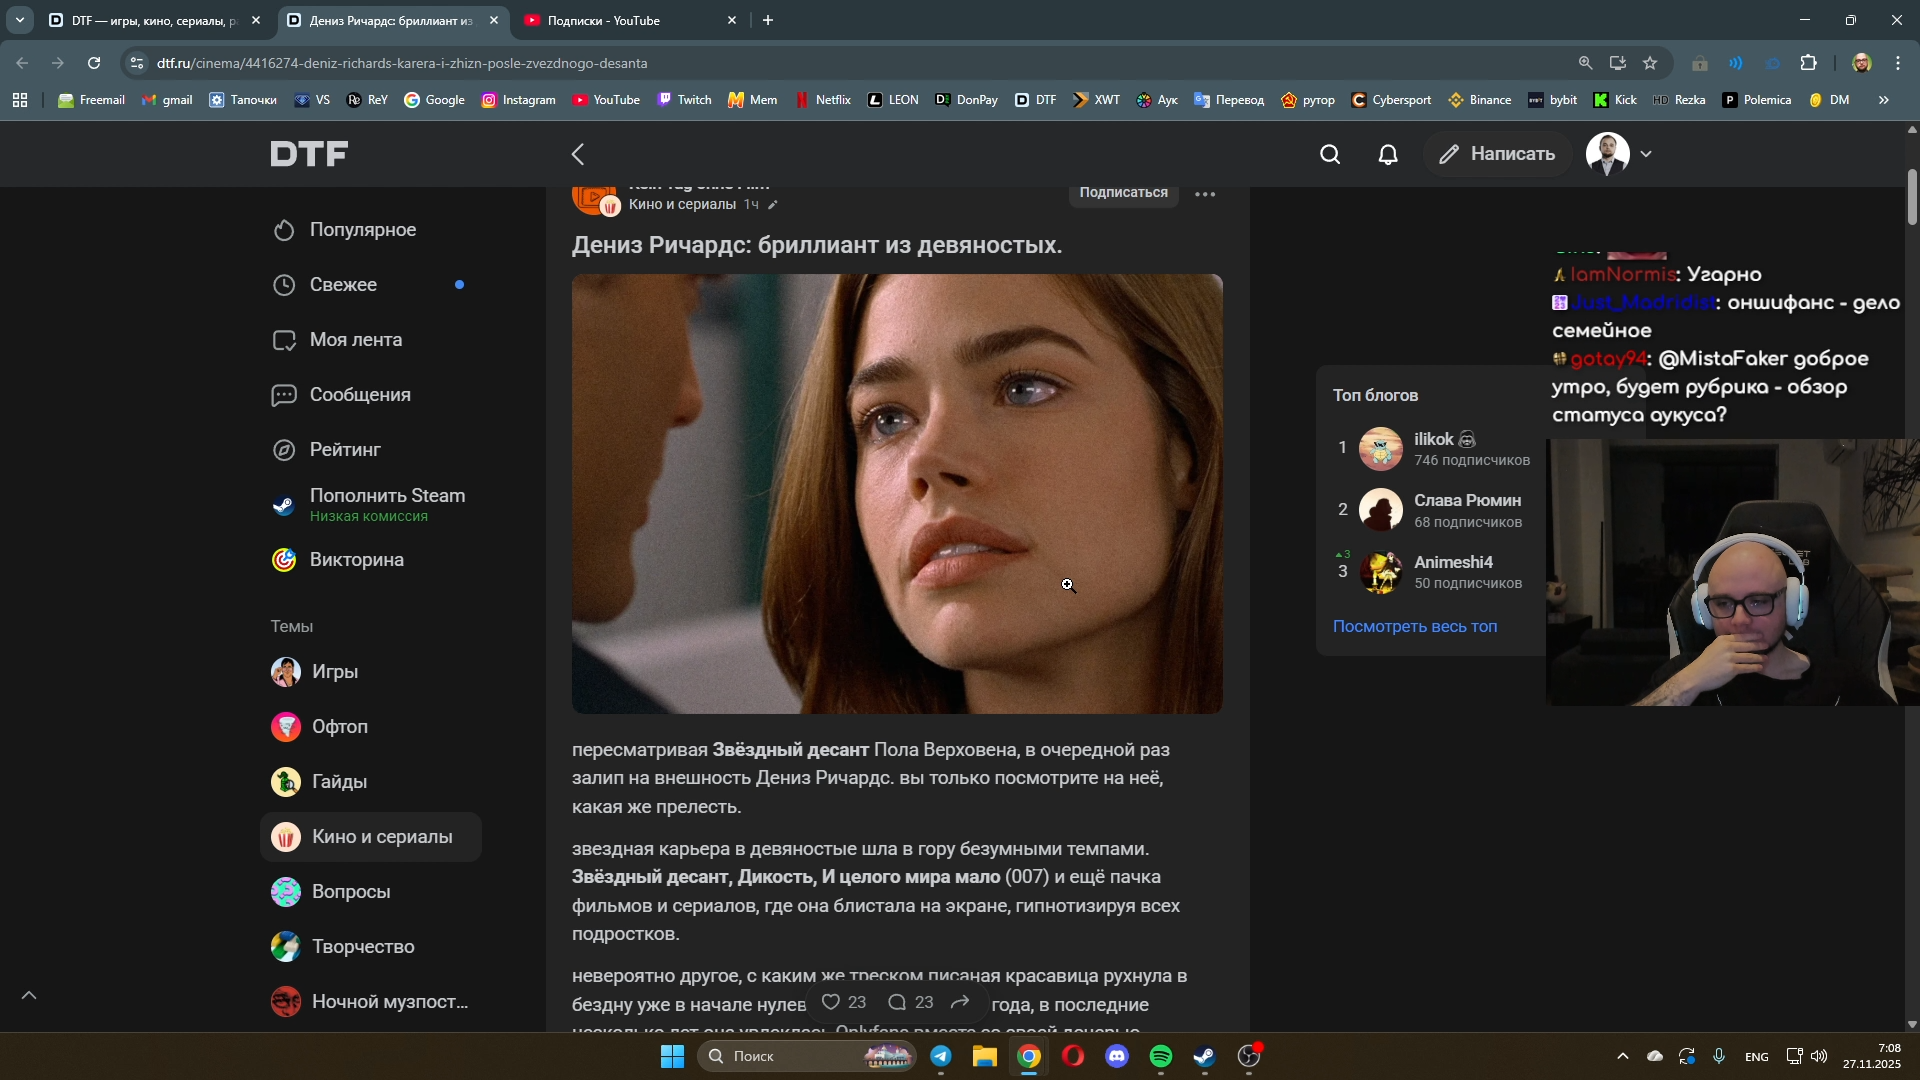Viewport: 1920px width, 1080px height.
Task: Click the DTF search magnifier icon
Action: point(1329,154)
